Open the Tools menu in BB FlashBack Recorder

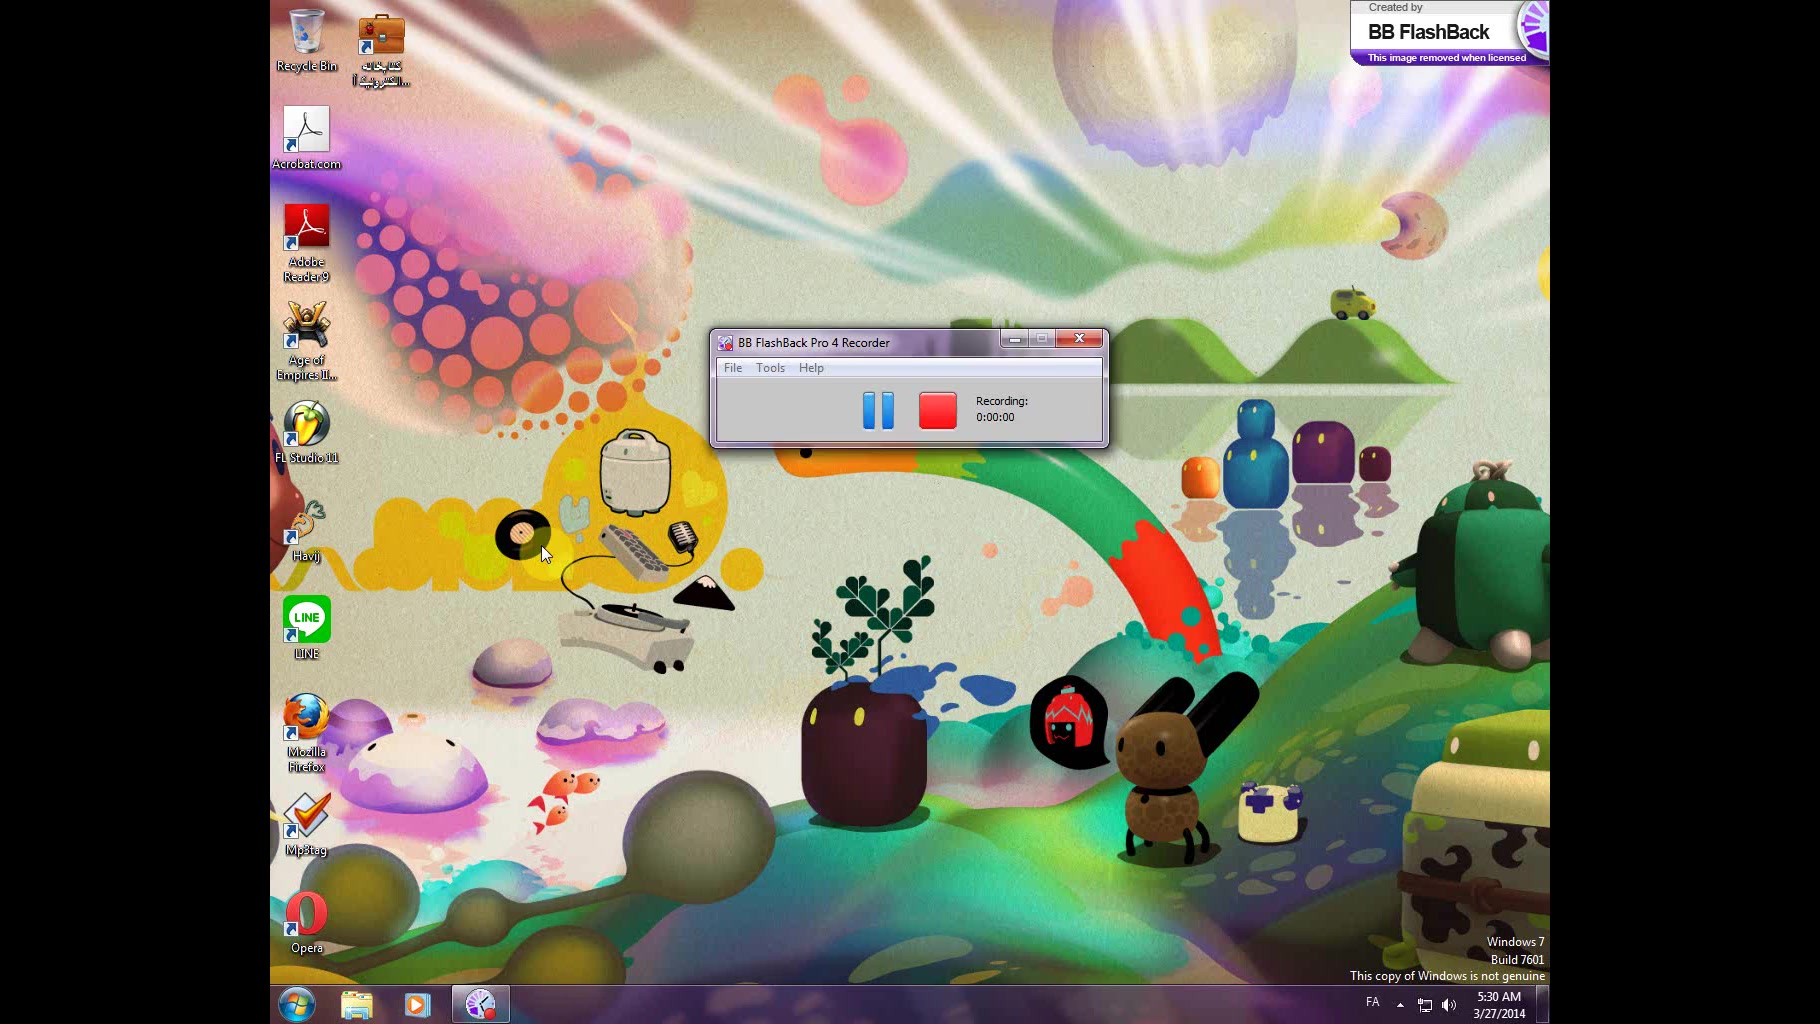(770, 368)
